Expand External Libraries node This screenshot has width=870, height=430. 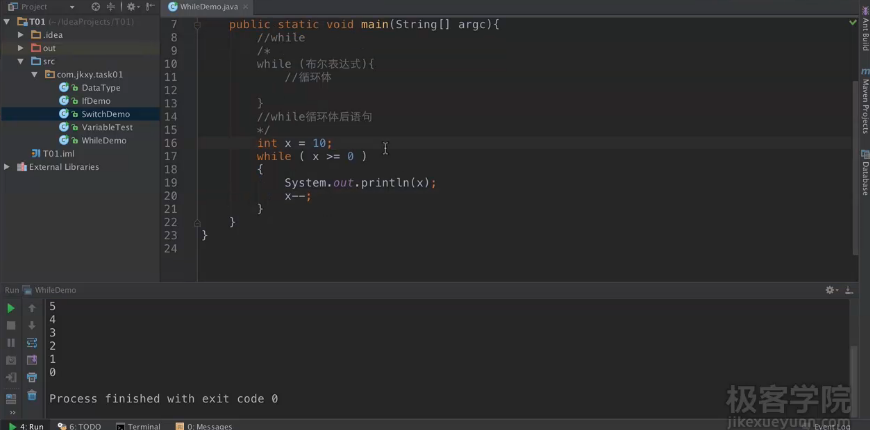[7, 167]
